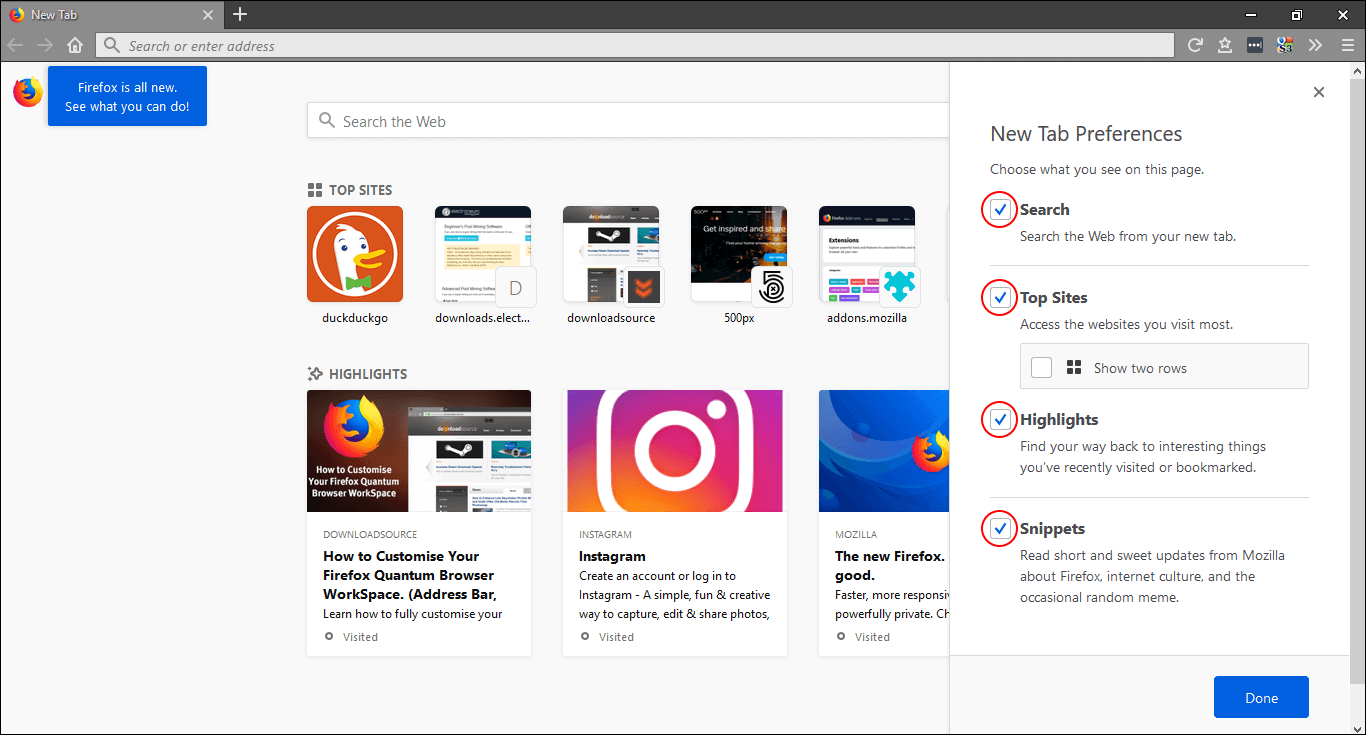Enable the Show two rows checkbox

point(1041,367)
